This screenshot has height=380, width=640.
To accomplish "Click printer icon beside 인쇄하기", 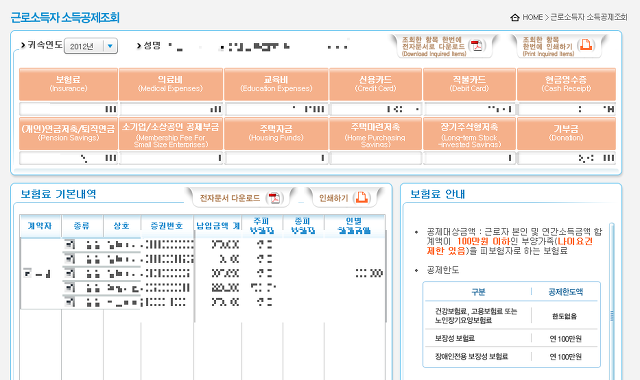I will tap(361, 198).
